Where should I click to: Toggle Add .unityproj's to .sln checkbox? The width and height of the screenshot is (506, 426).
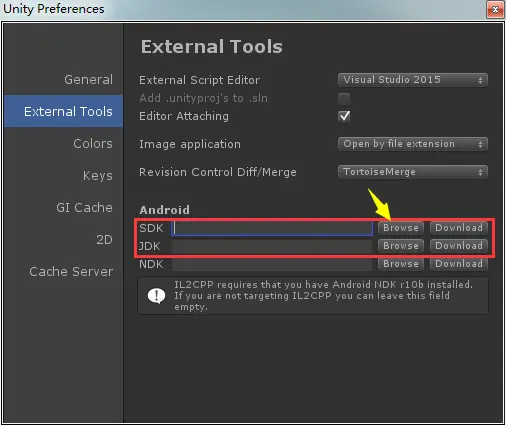click(344, 99)
